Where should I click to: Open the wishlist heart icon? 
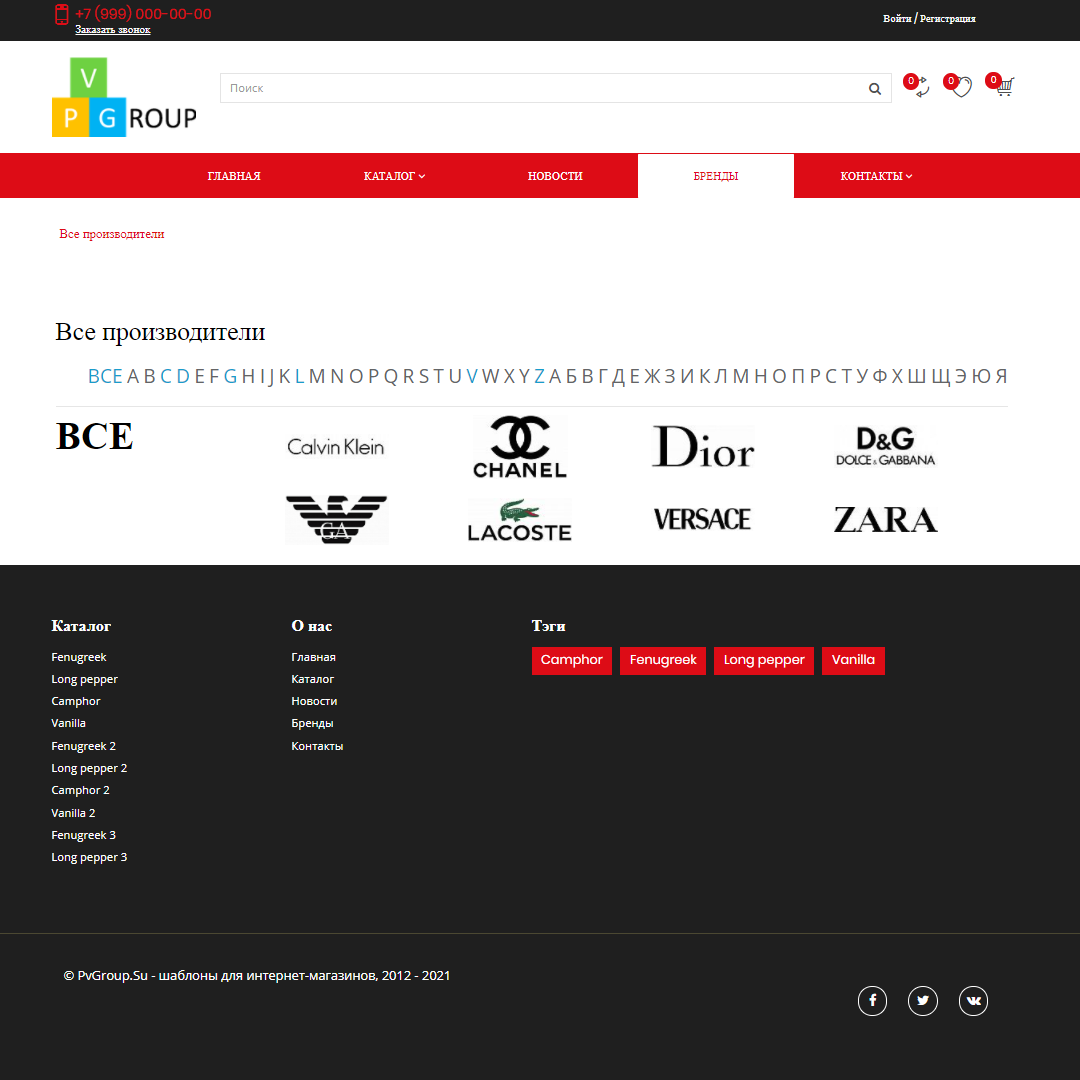coord(961,88)
